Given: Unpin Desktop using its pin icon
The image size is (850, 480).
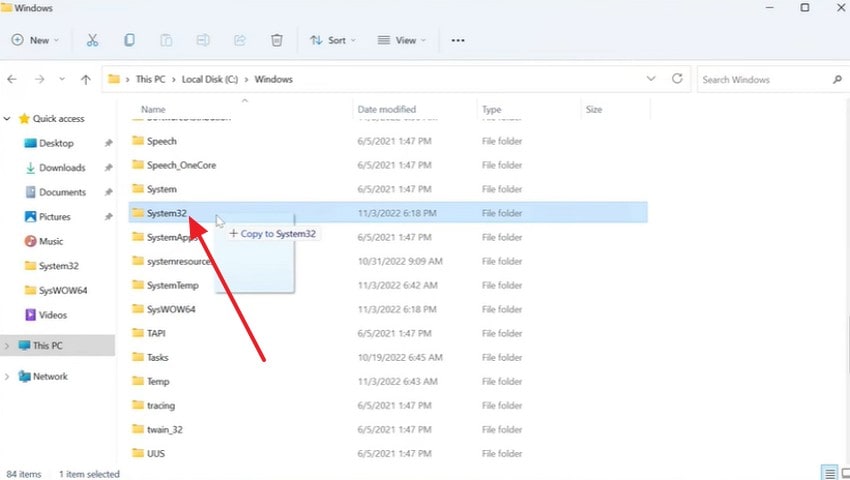Looking at the screenshot, I should click(x=108, y=143).
